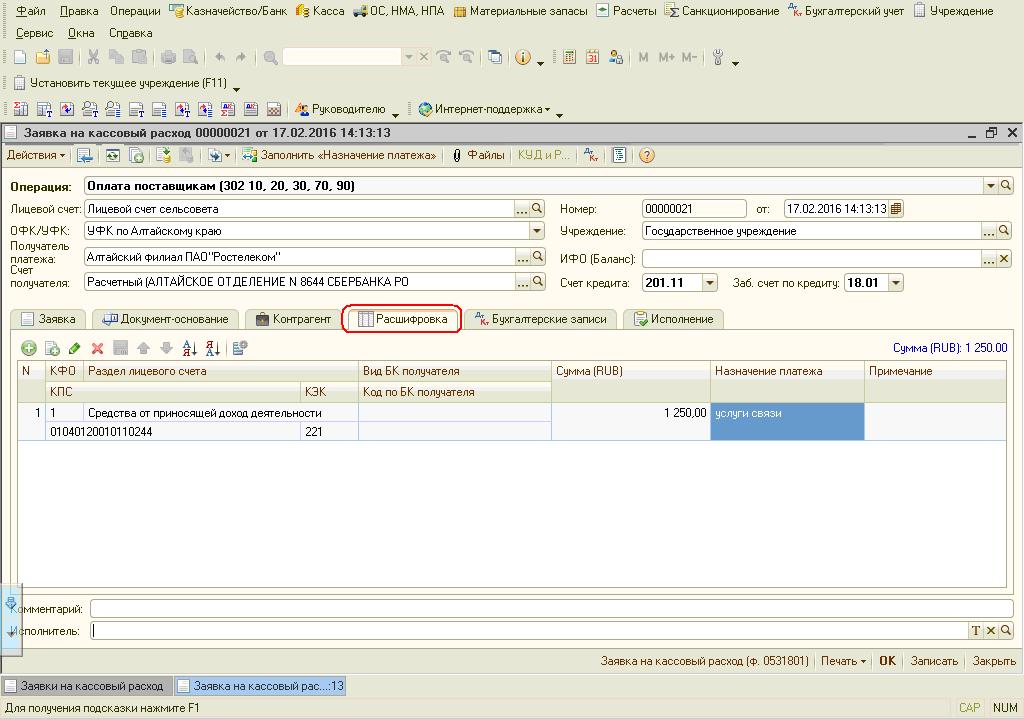Click the copy document with plus icon
1024x719 pixels.
(x=136, y=155)
